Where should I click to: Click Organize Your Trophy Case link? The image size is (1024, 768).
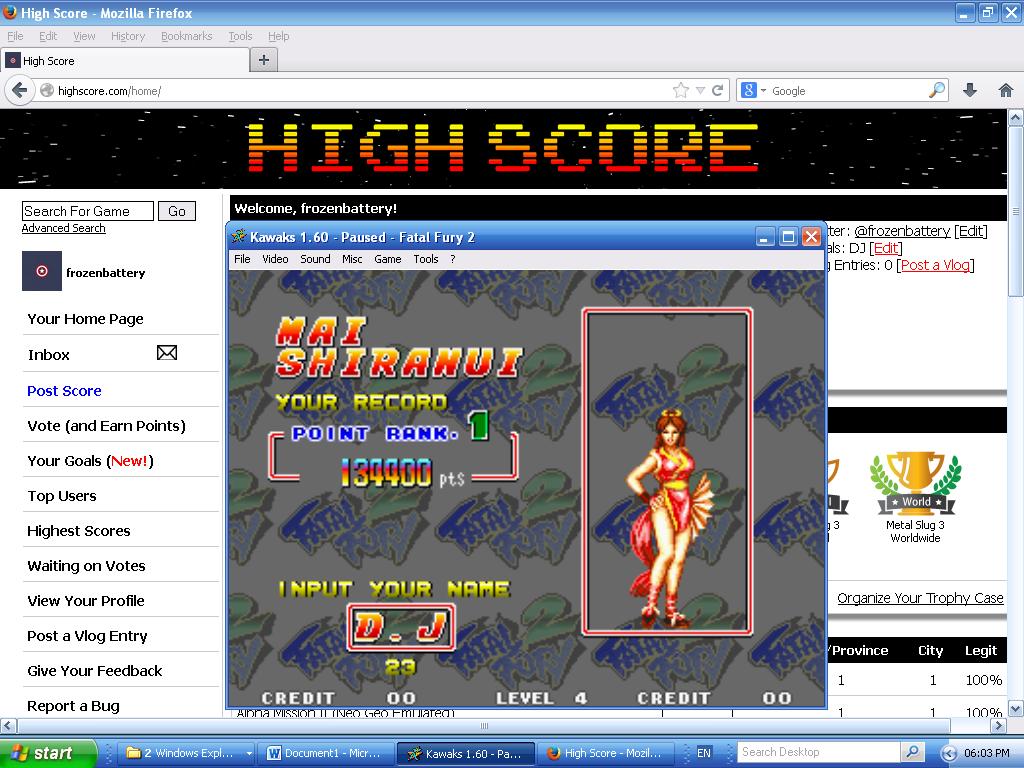(920, 598)
